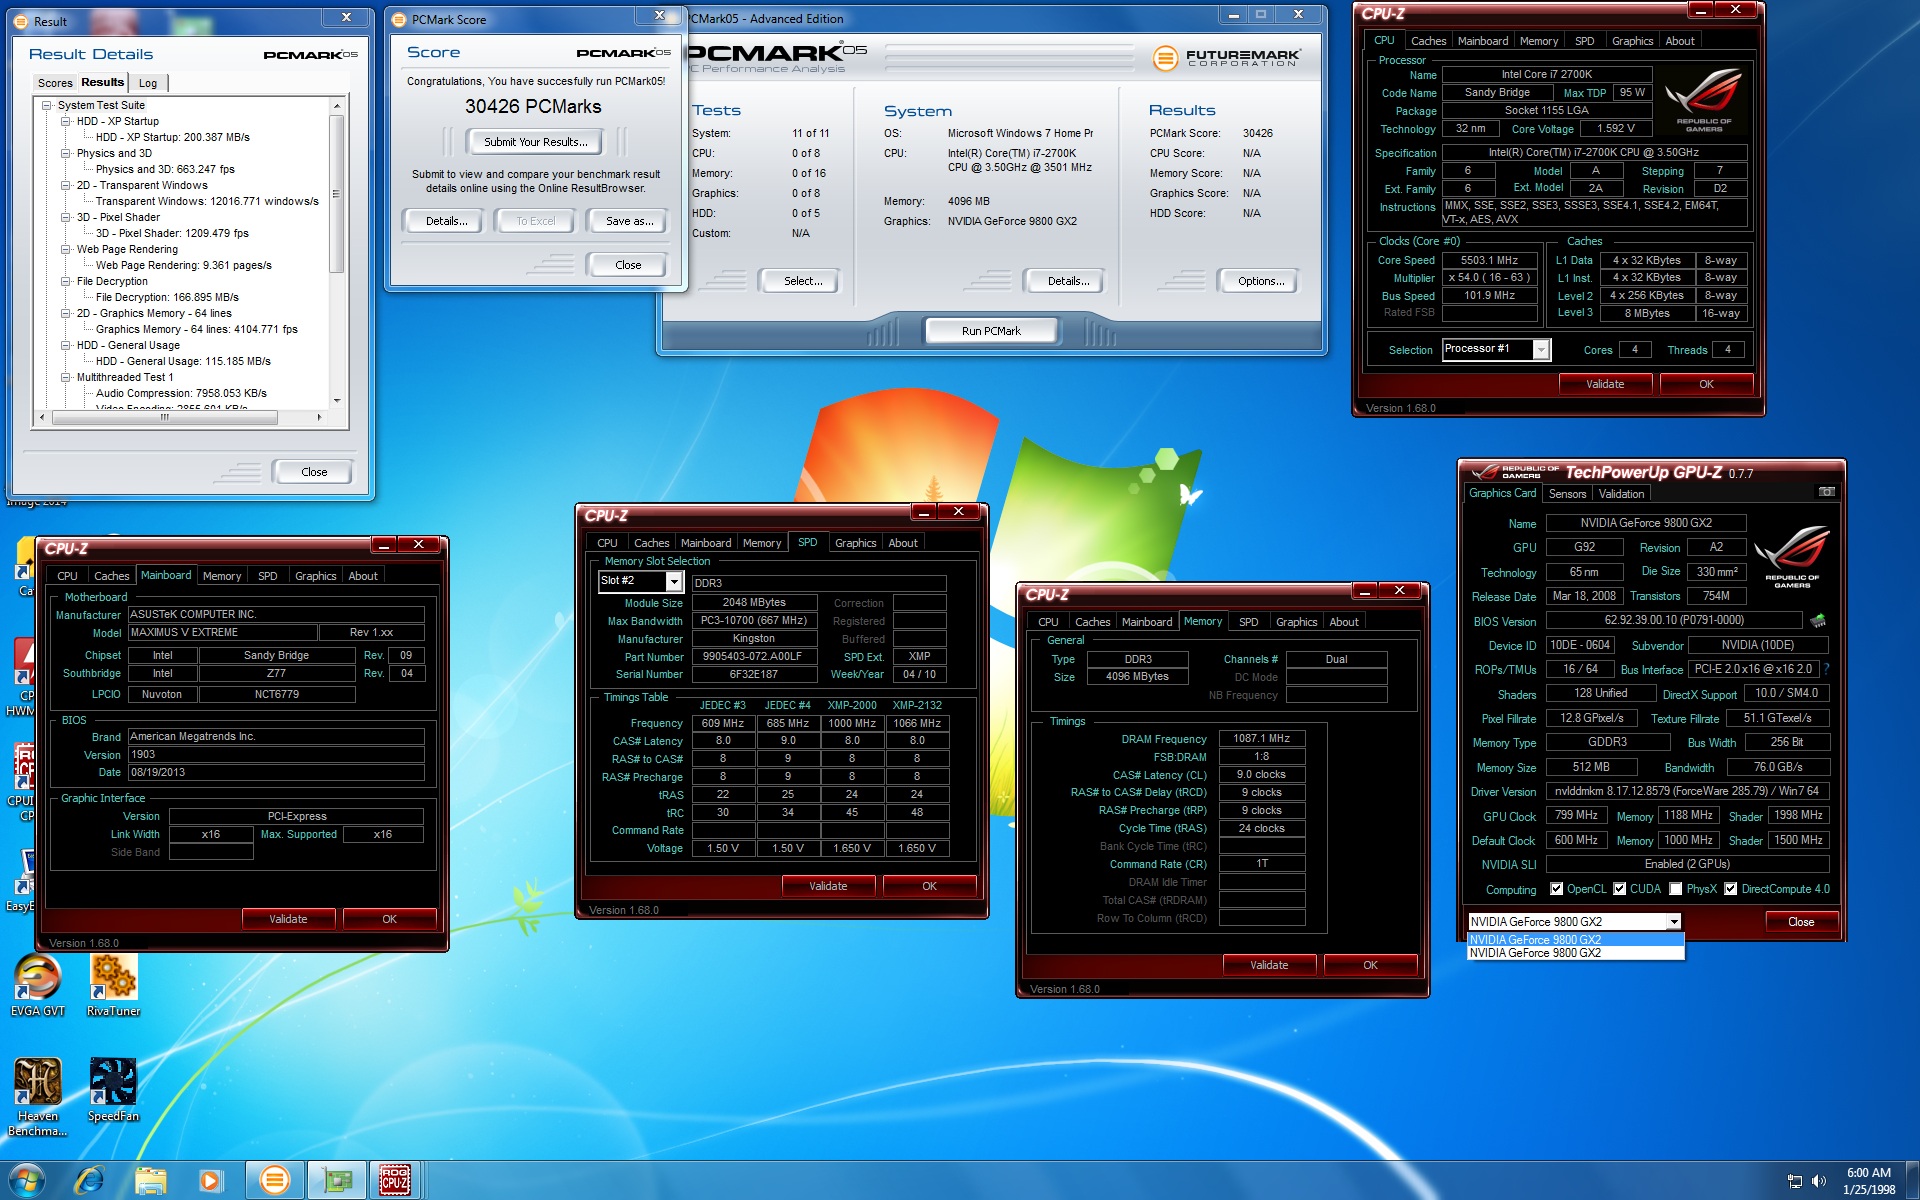The height and width of the screenshot is (1200, 1920).
Task: Collapse the File Decryption tree node
Action: click(x=66, y=281)
